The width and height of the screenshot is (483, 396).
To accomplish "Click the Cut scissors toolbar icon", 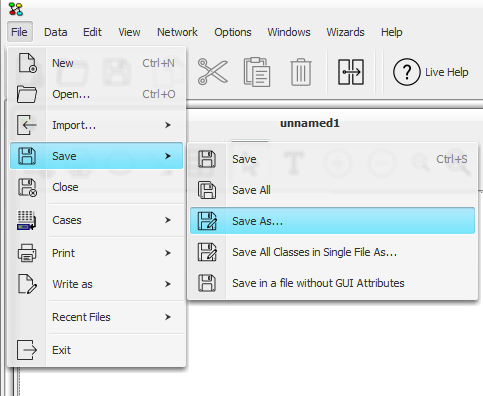I will pos(212,71).
